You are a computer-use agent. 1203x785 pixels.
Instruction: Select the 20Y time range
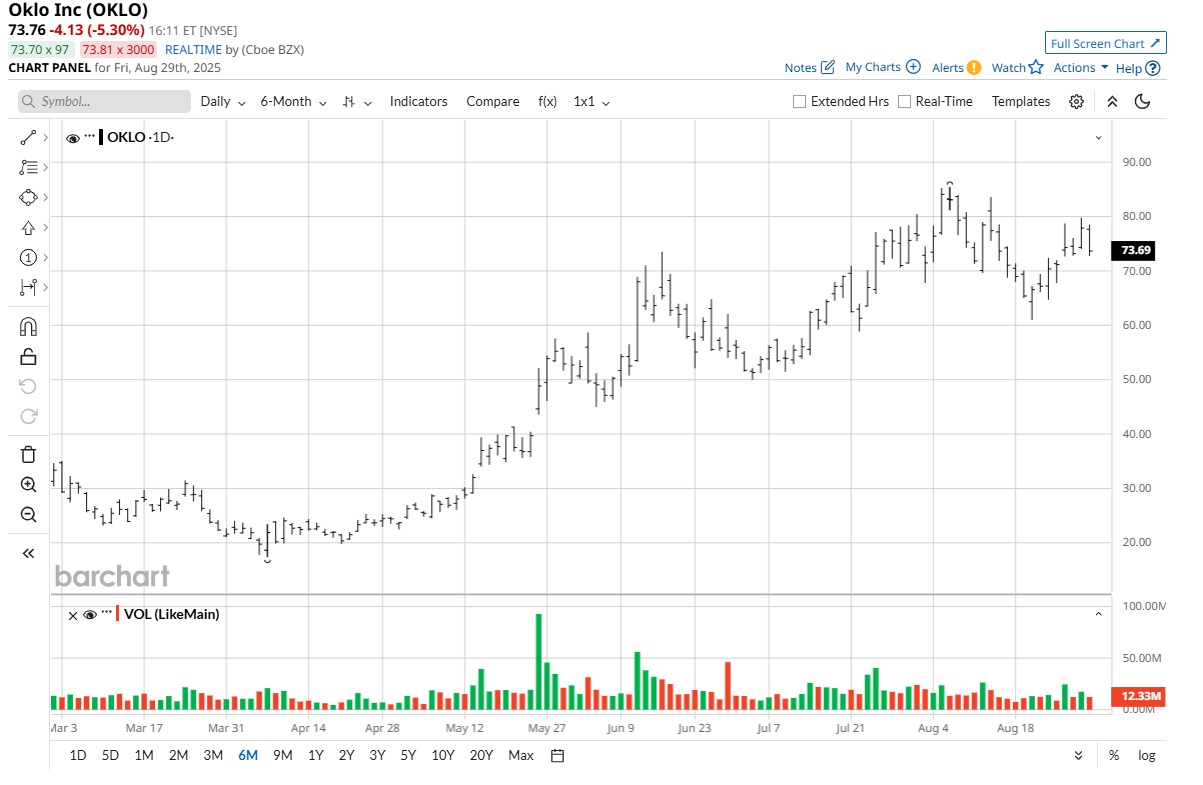tap(481, 755)
